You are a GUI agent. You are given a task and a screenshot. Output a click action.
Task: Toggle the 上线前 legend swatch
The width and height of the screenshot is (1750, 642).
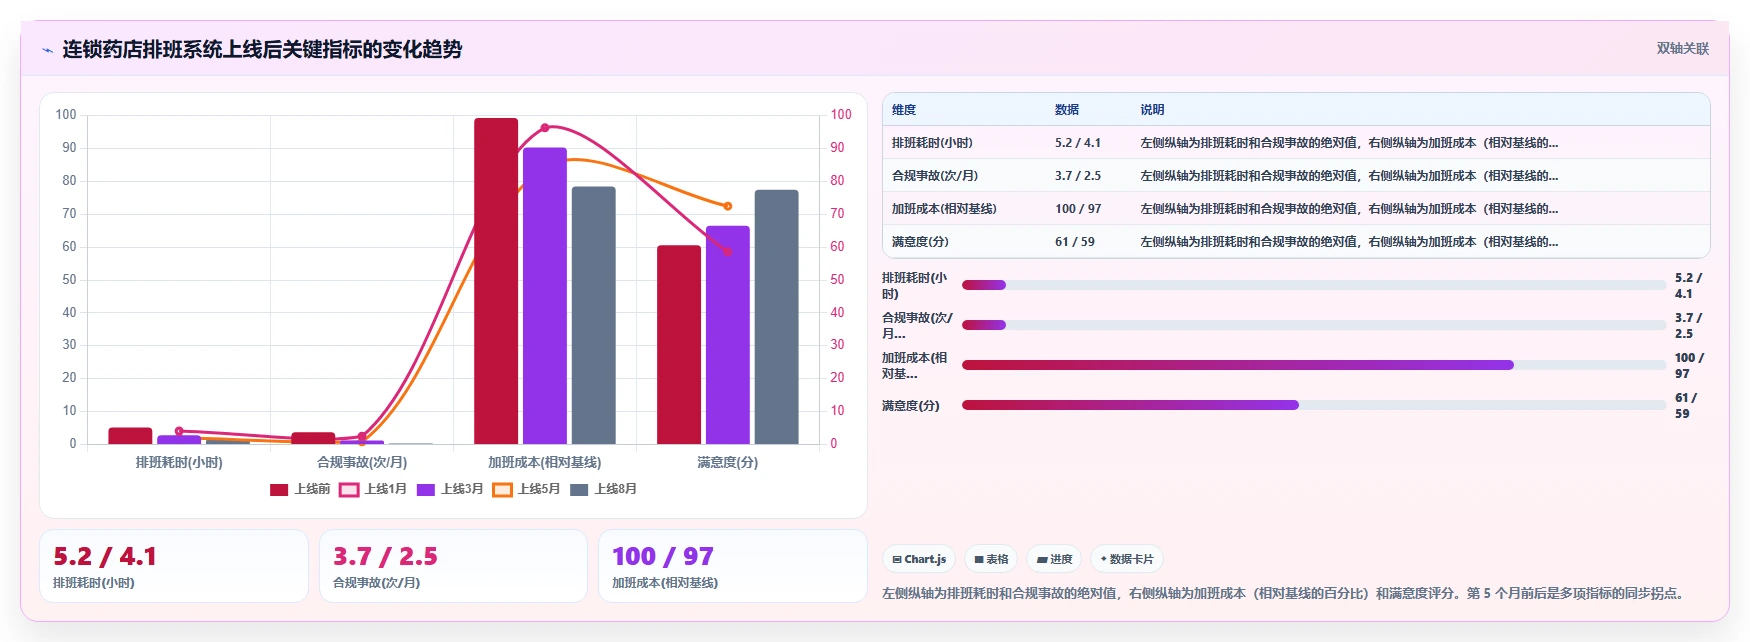click(279, 490)
